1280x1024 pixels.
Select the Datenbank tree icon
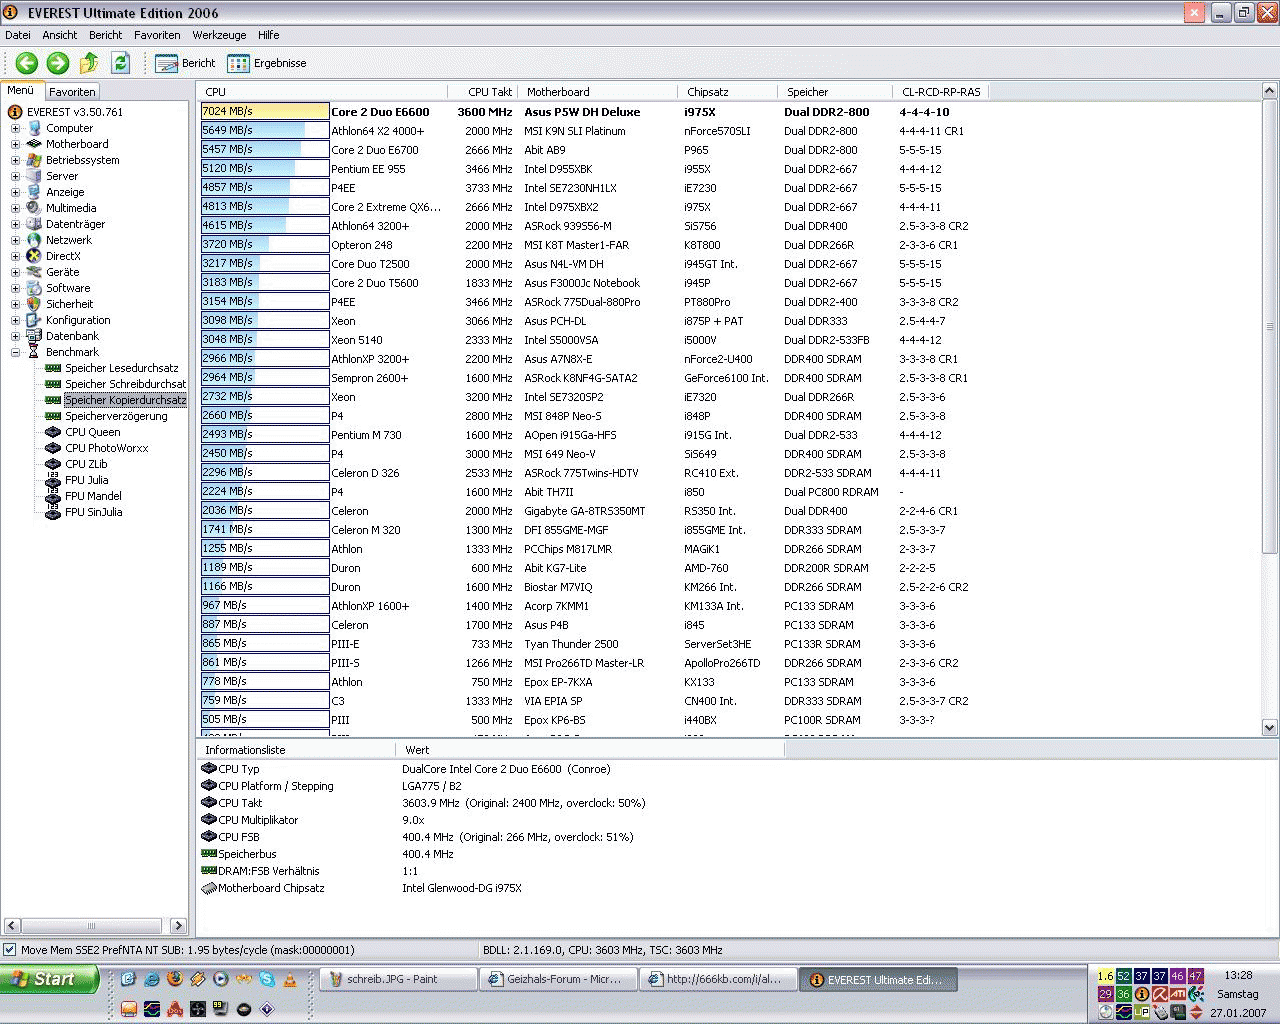[x=34, y=336]
